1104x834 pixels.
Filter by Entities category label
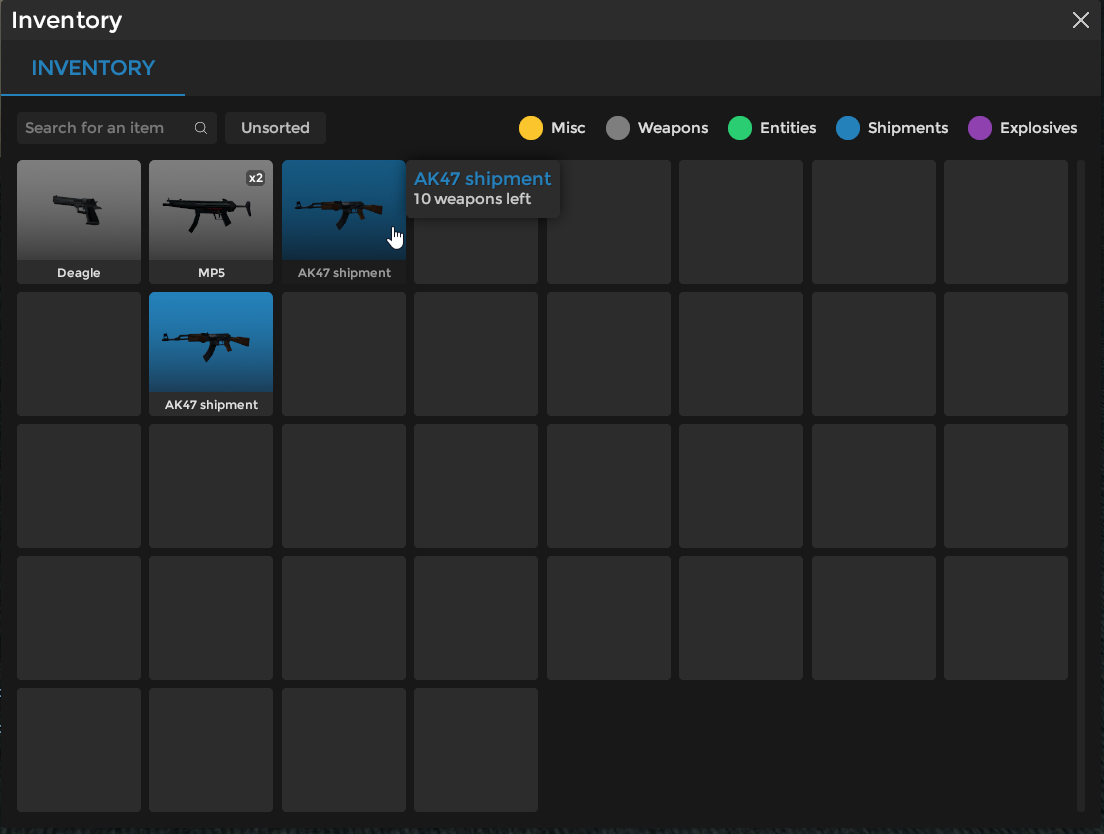coord(788,128)
